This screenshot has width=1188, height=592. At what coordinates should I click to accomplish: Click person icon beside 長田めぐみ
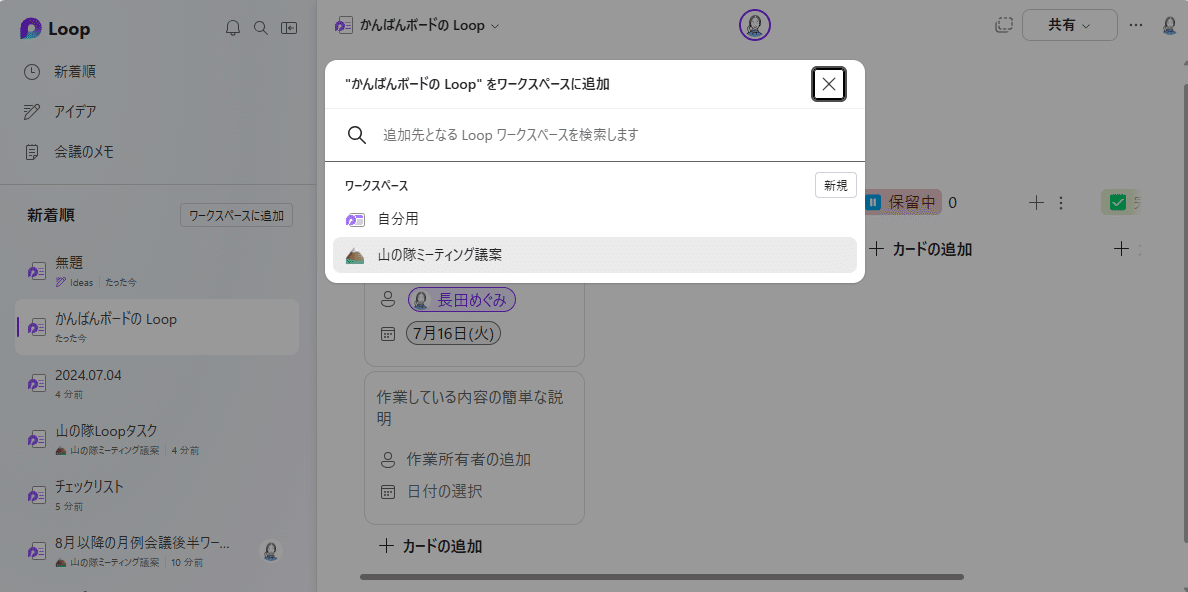tap(387, 300)
